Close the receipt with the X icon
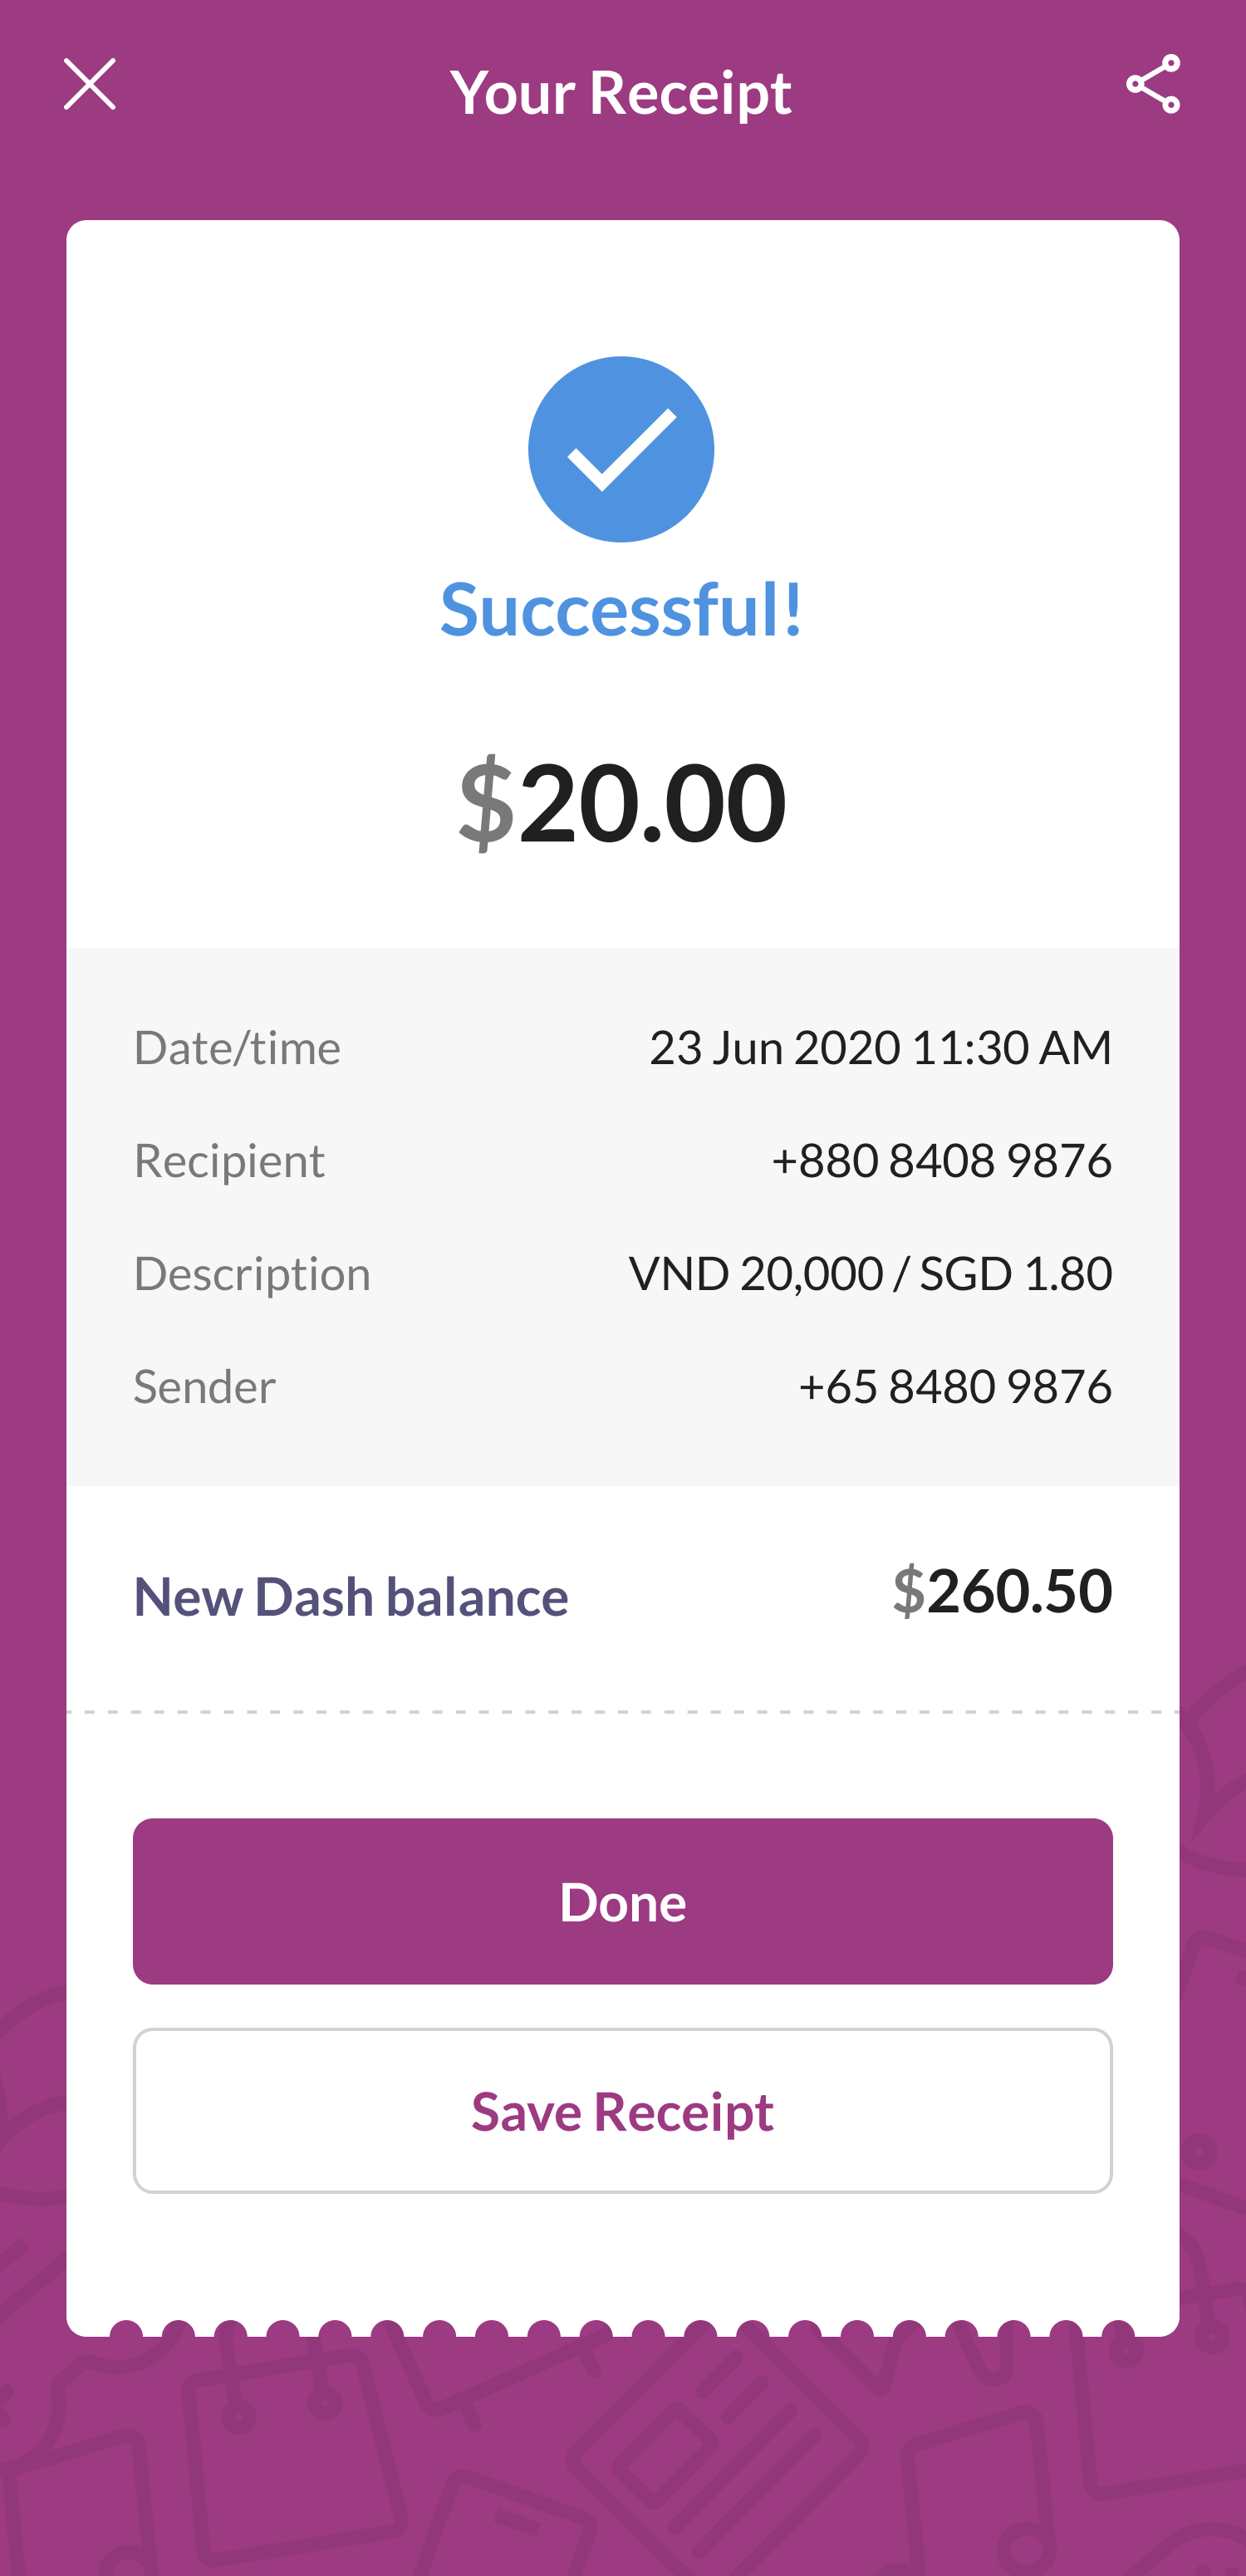Screen dimensions: 1246x2576 tap(90, 84)
